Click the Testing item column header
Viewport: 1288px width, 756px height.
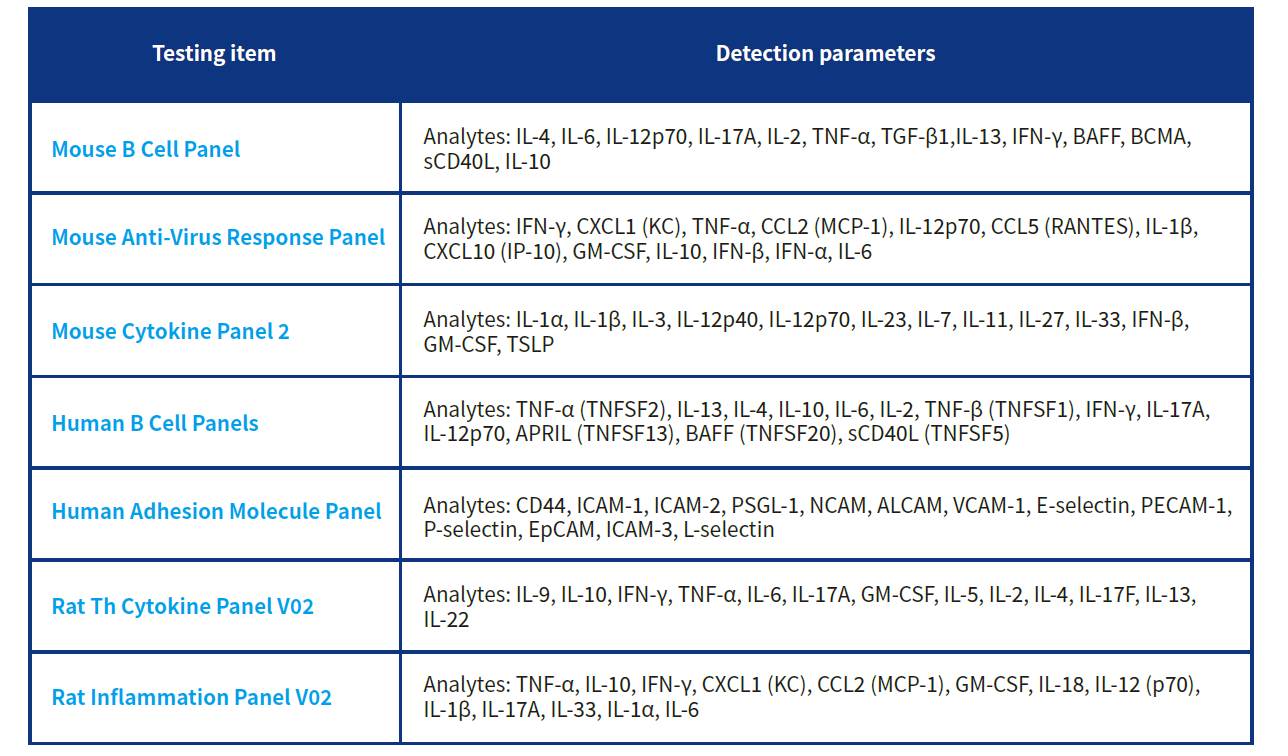[x=214, y=53]
